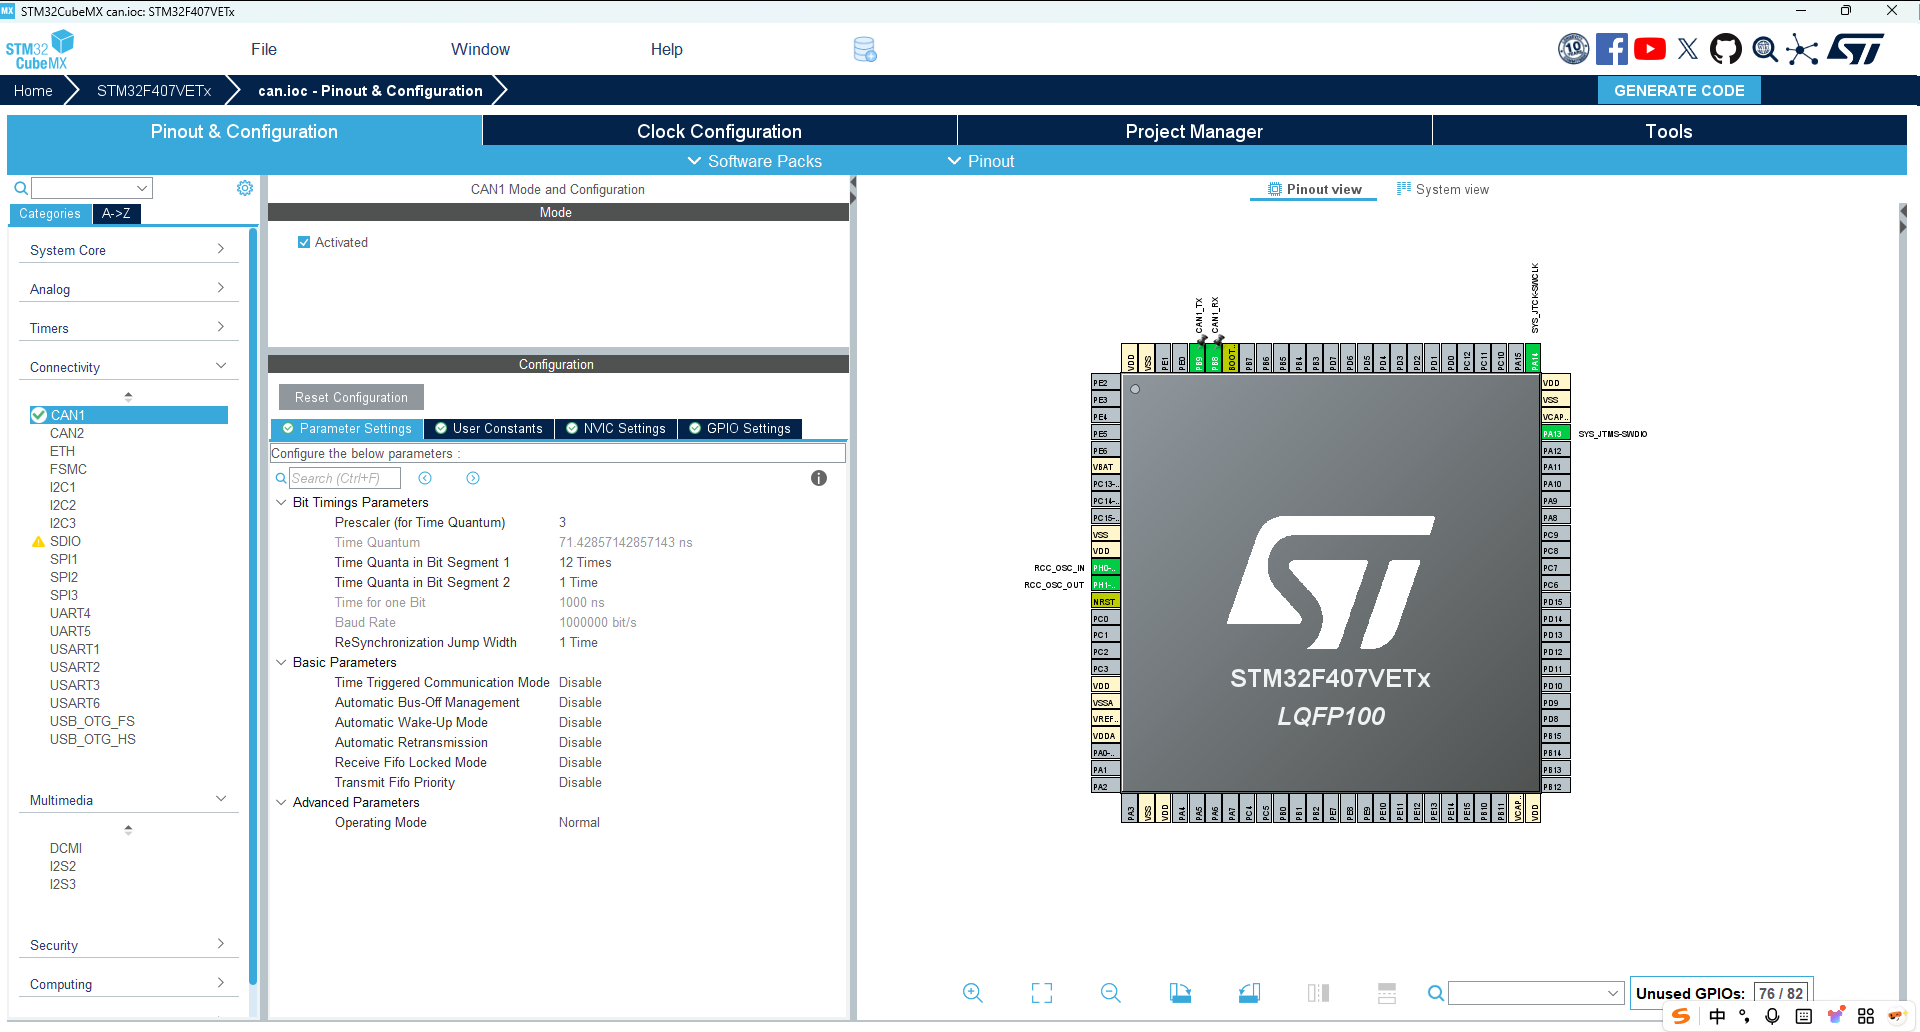Go to Home breadcrumb
This screenshot has height=1032, width=1920.
(x=33, y=90)
